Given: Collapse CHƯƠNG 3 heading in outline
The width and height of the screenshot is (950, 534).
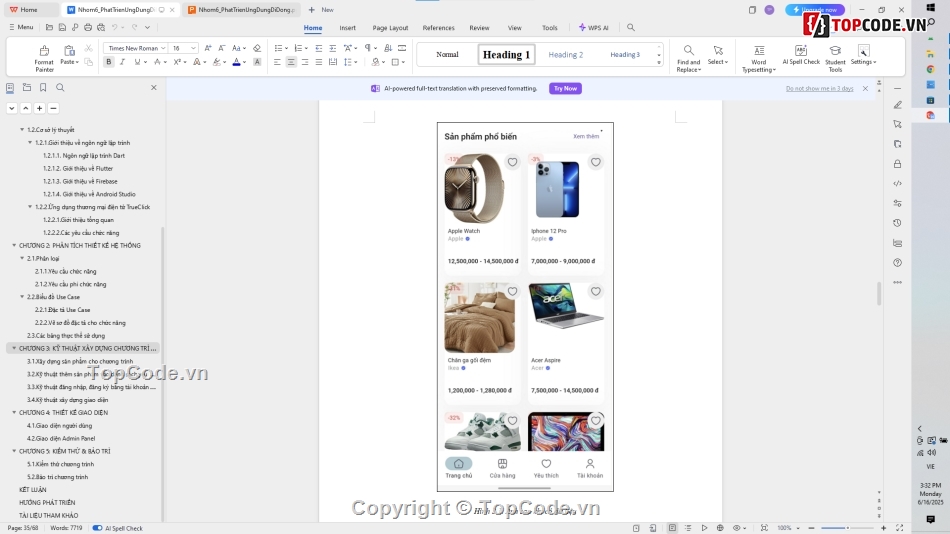Looking at the screenshot, I should pyautogui.click(x=14, y=349).
